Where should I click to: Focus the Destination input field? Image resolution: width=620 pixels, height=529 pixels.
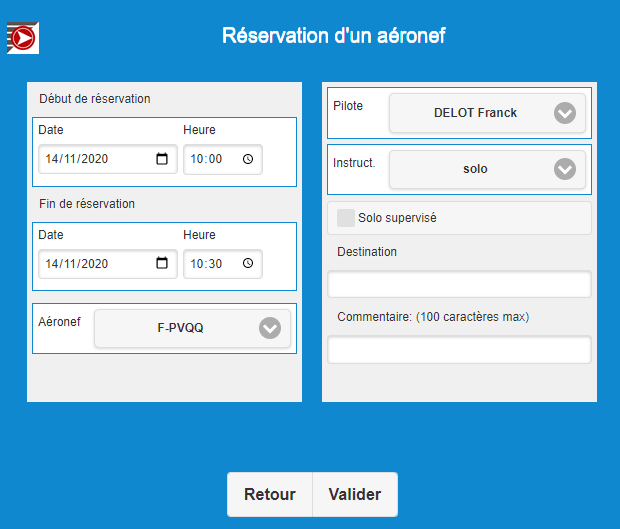(459, 284)
